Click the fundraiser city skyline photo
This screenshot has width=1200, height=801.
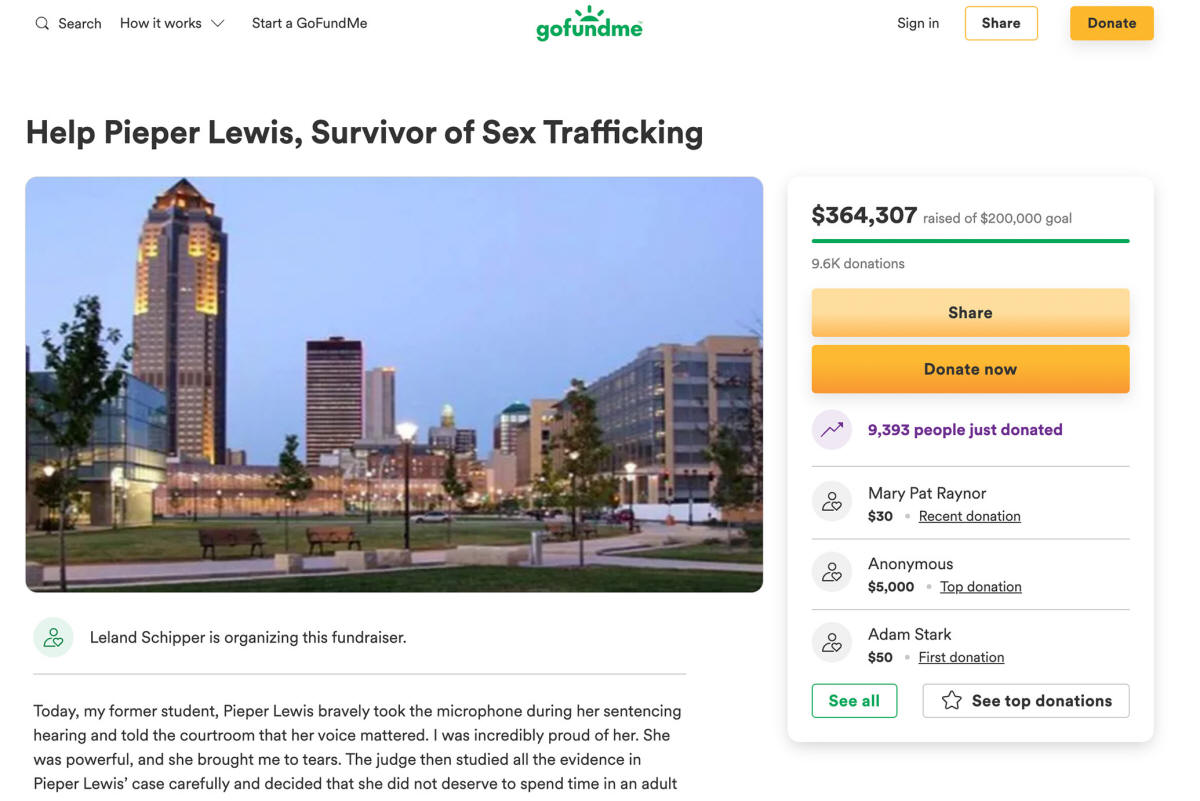(x=394, y=384)
